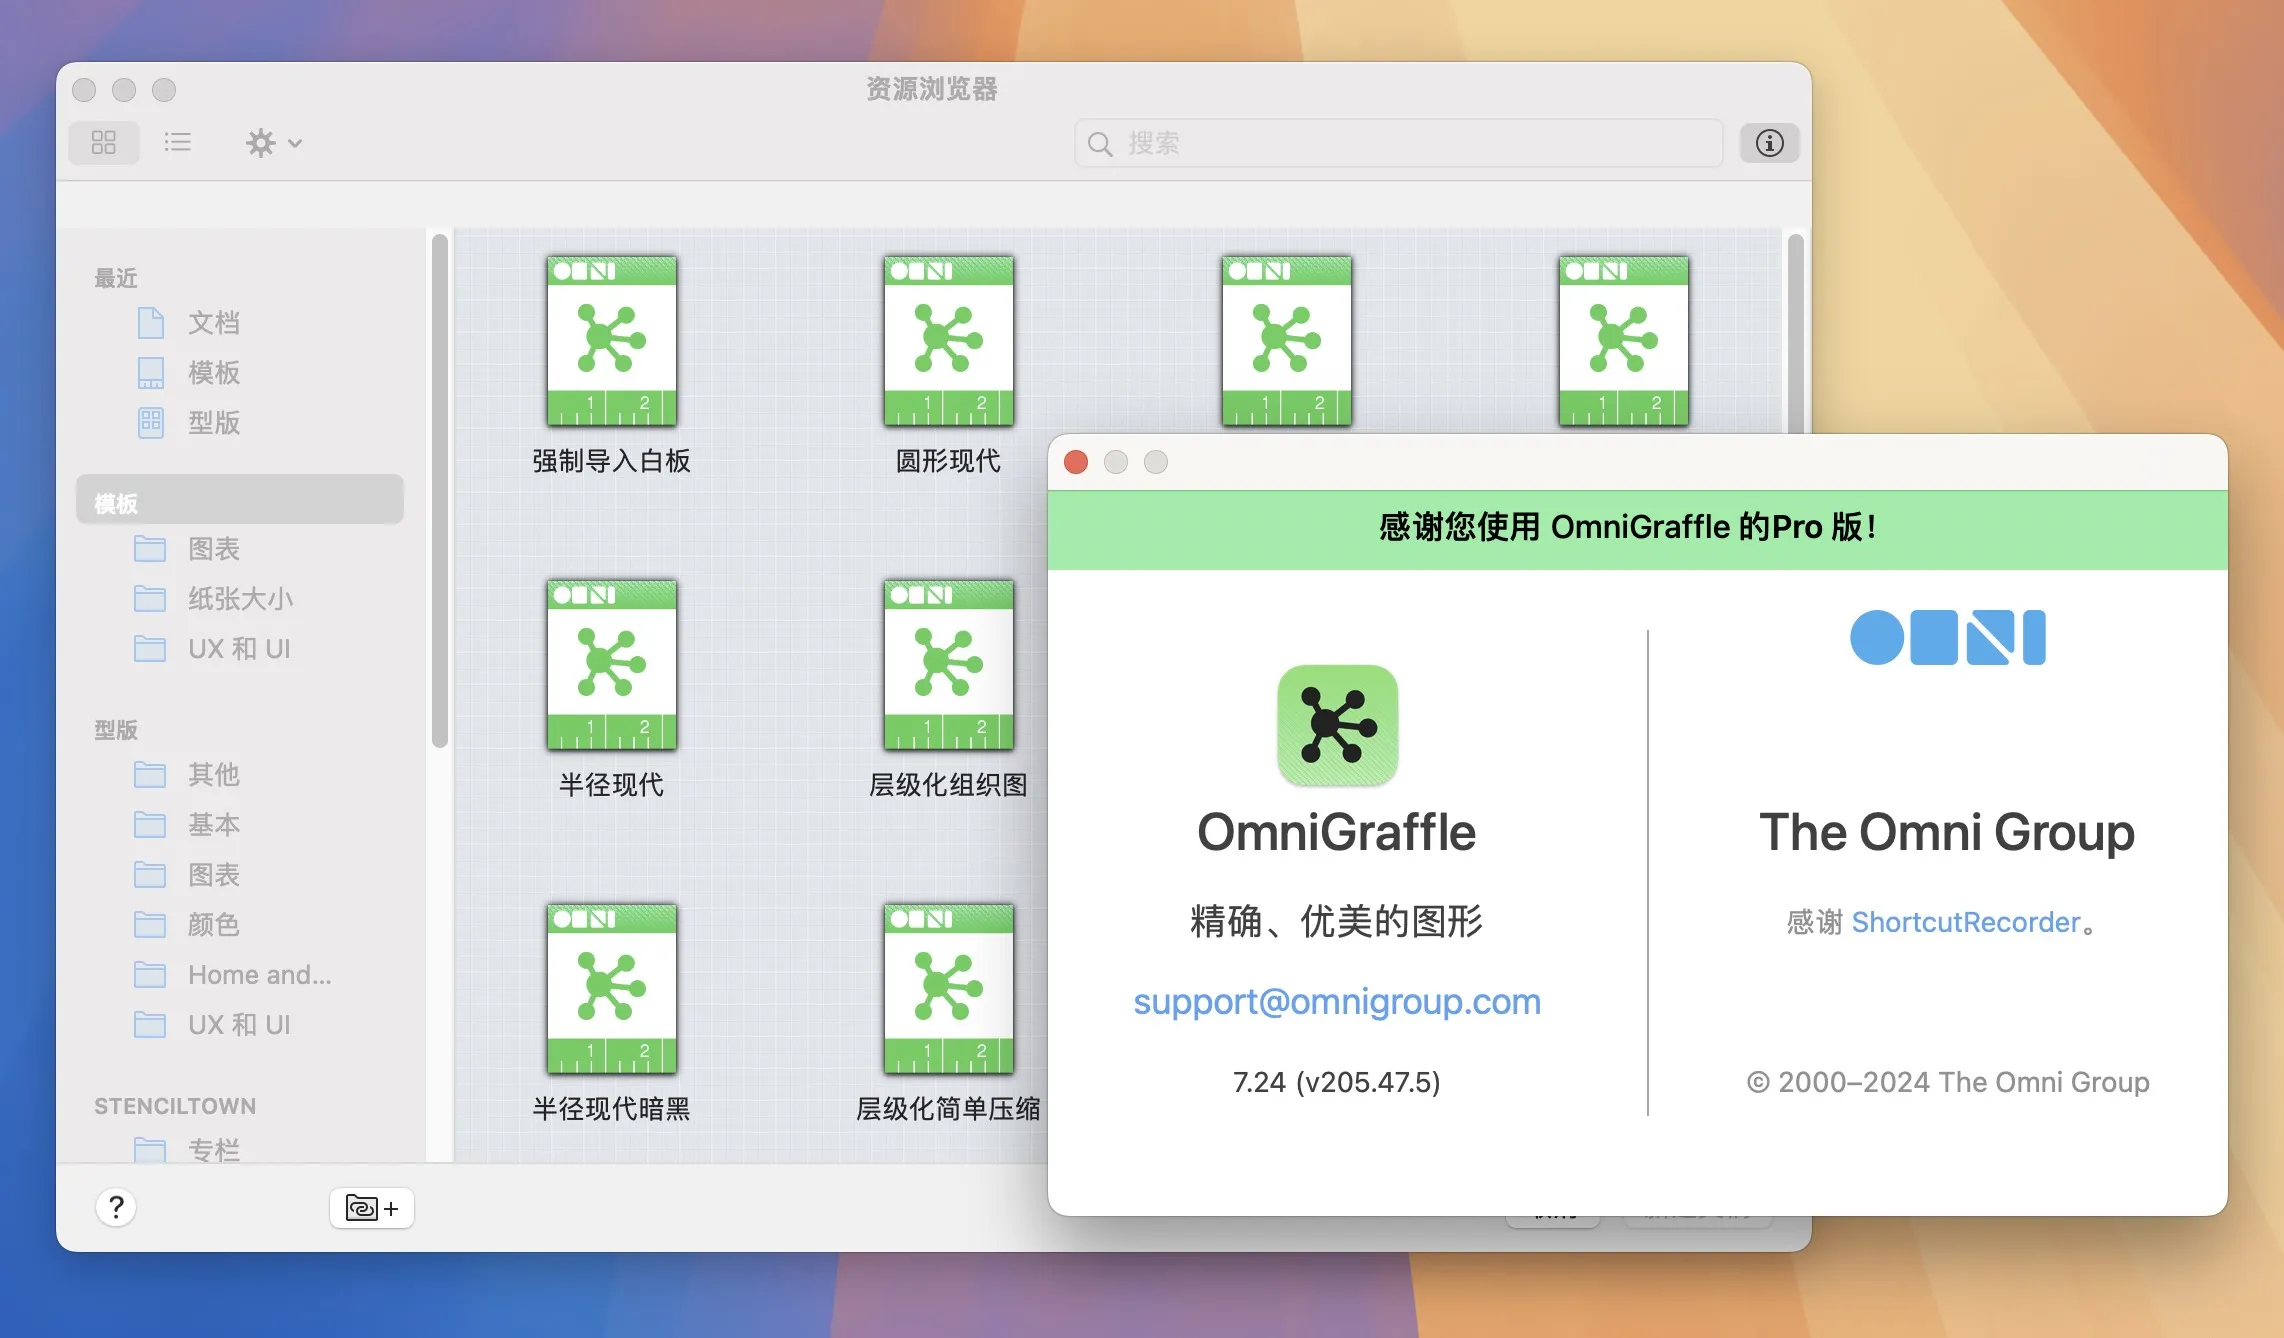Select the STENCILTOWN section header
The width and height of the screenshot is (2284, 1338).
(x=175, y=1106)
